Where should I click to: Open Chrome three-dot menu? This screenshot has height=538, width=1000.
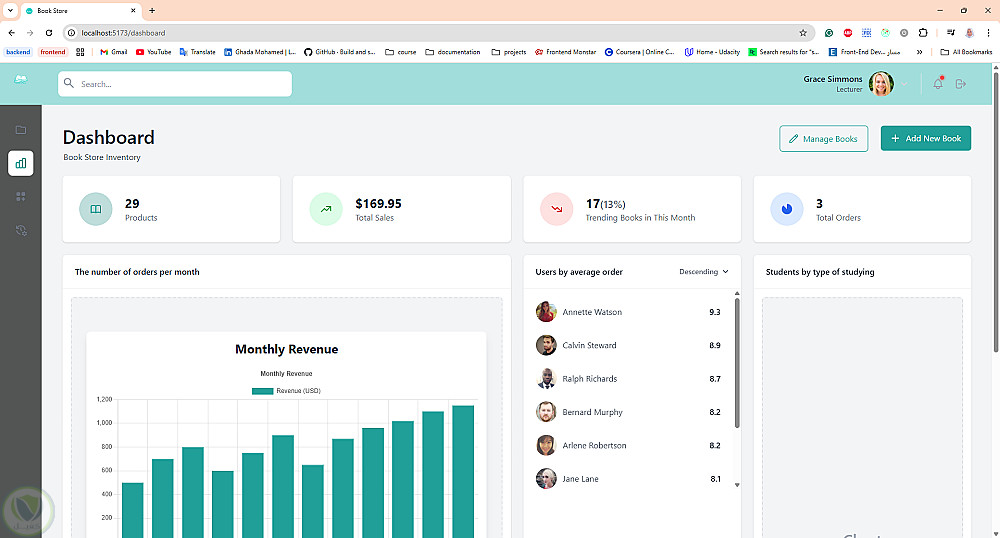(989, 33)
